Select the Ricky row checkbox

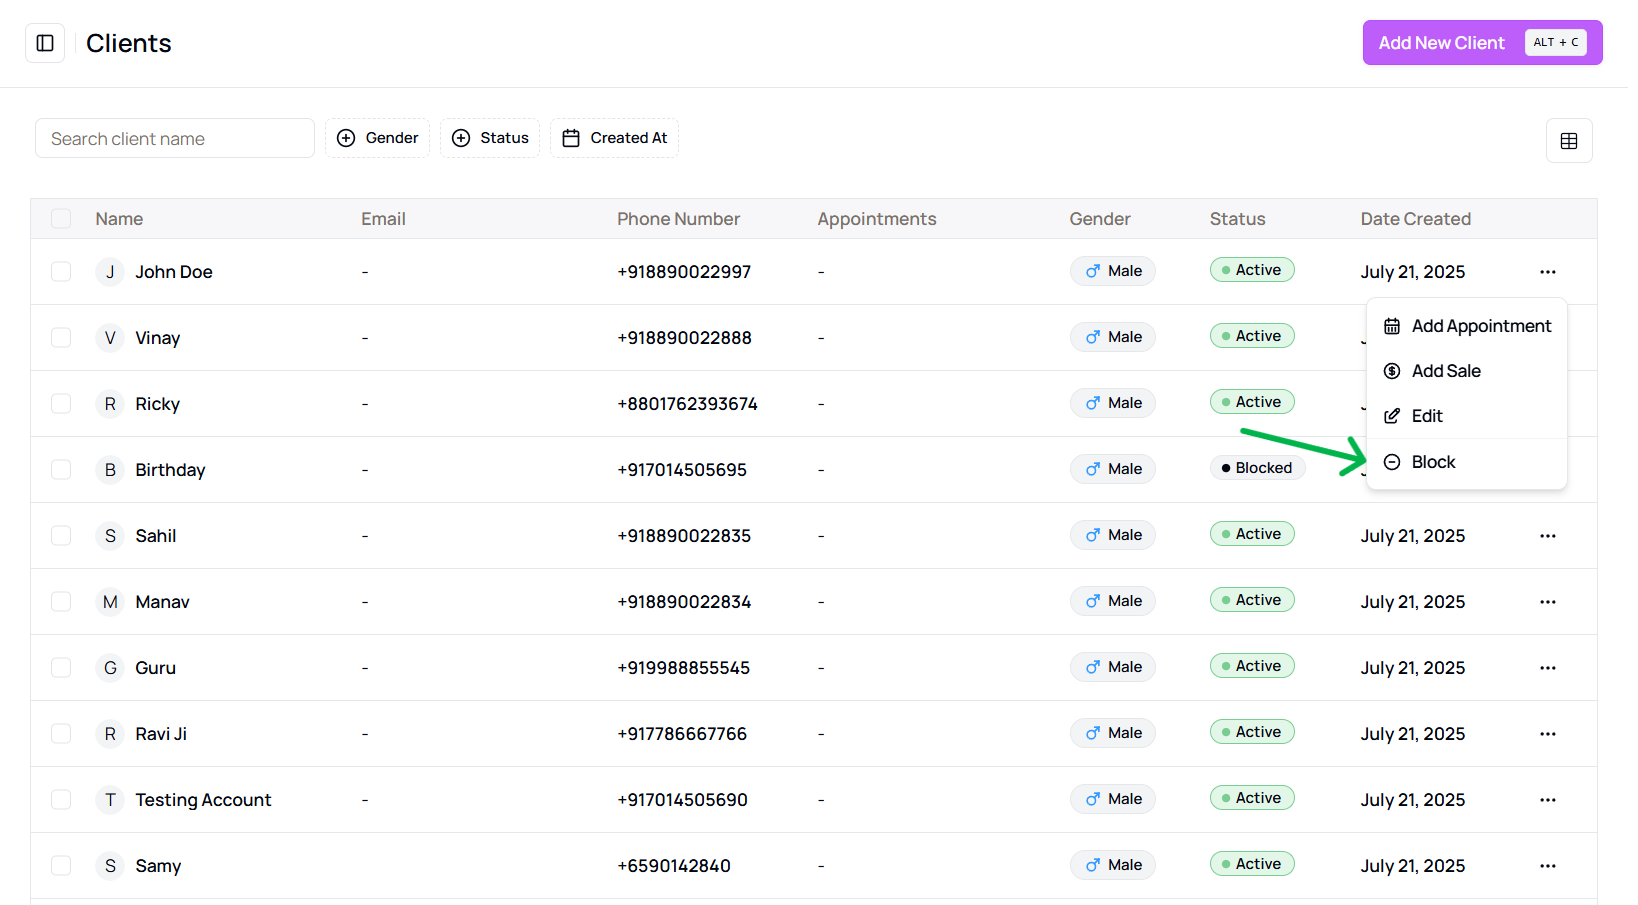61,404
